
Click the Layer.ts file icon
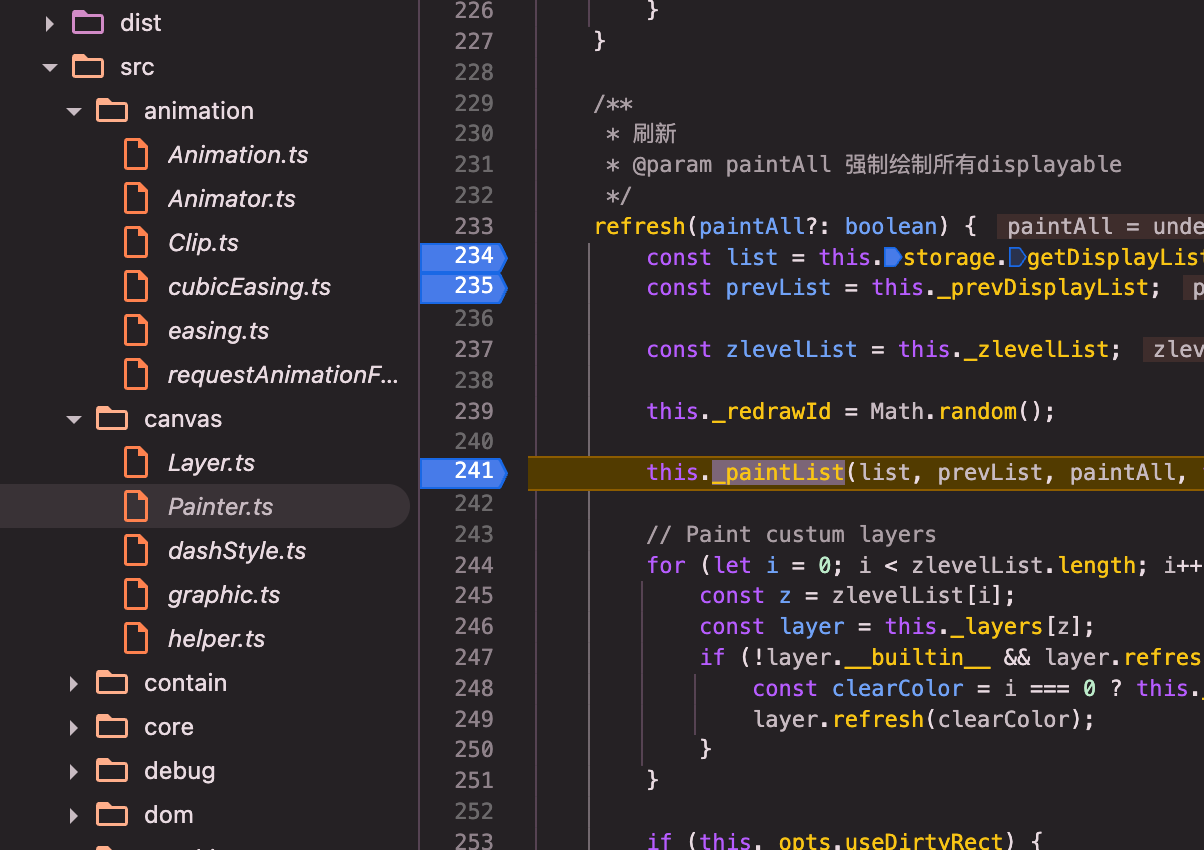pyautogui.click(x=136, y=463)
